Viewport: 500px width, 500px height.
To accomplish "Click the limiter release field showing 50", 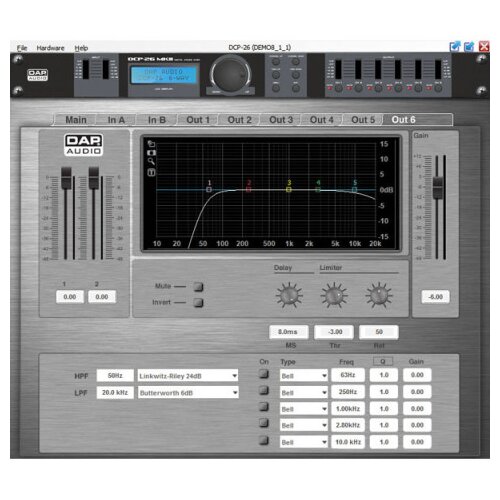I will 379,332.
